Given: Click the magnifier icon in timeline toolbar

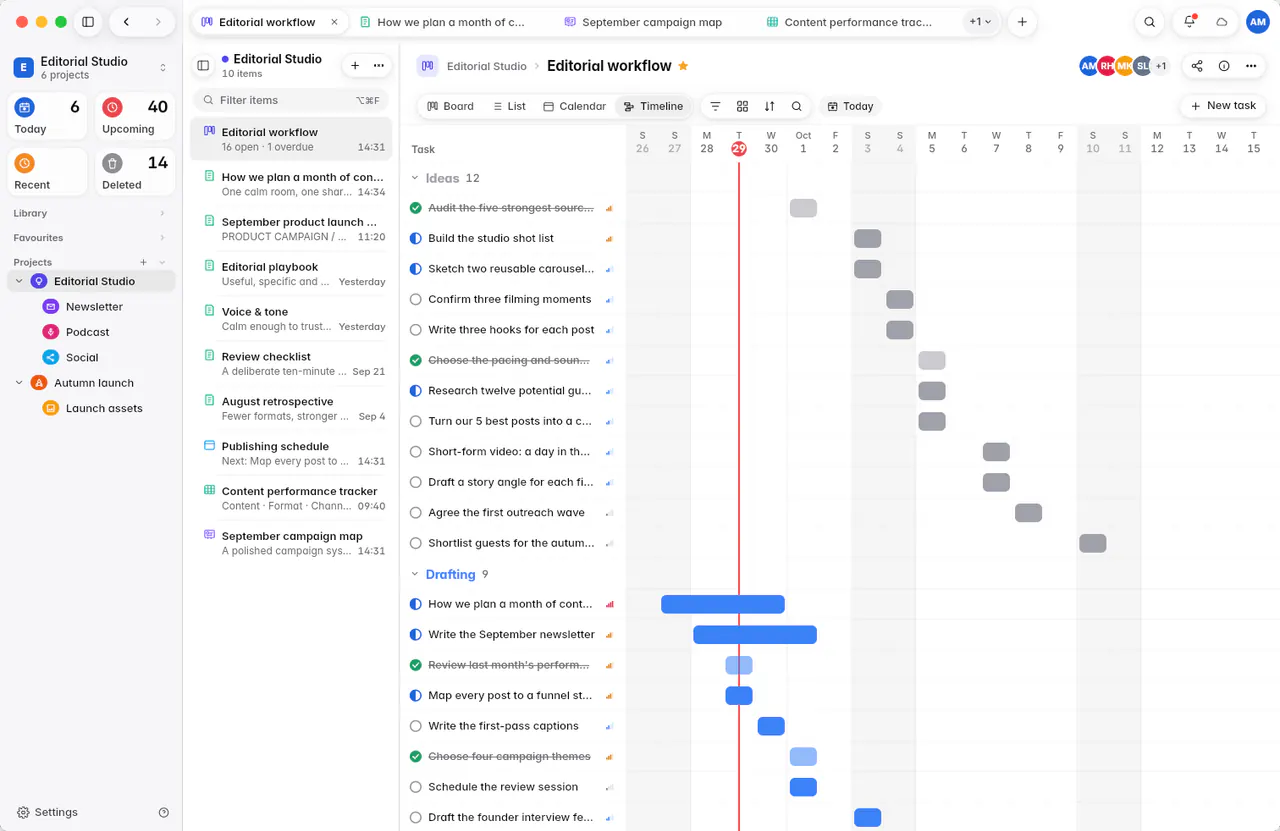Looking at the screenshot, I should 796,106.
